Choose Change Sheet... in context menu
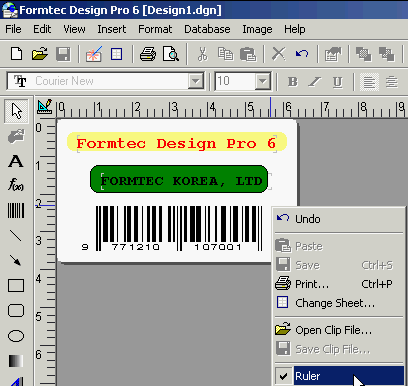Image resolution: width=408 pixels, height=386 pixels. tap(339, 303)
